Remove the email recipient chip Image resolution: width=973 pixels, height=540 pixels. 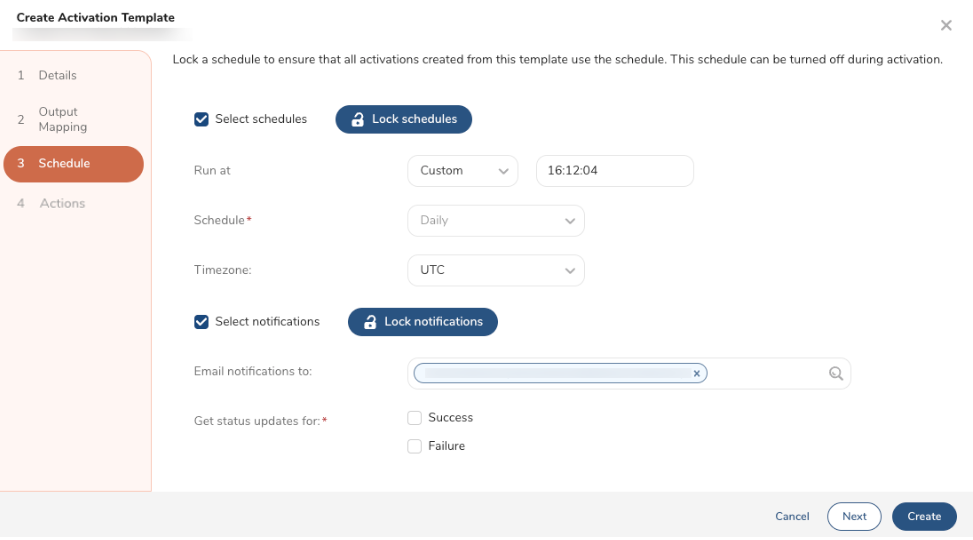[697, 373]
